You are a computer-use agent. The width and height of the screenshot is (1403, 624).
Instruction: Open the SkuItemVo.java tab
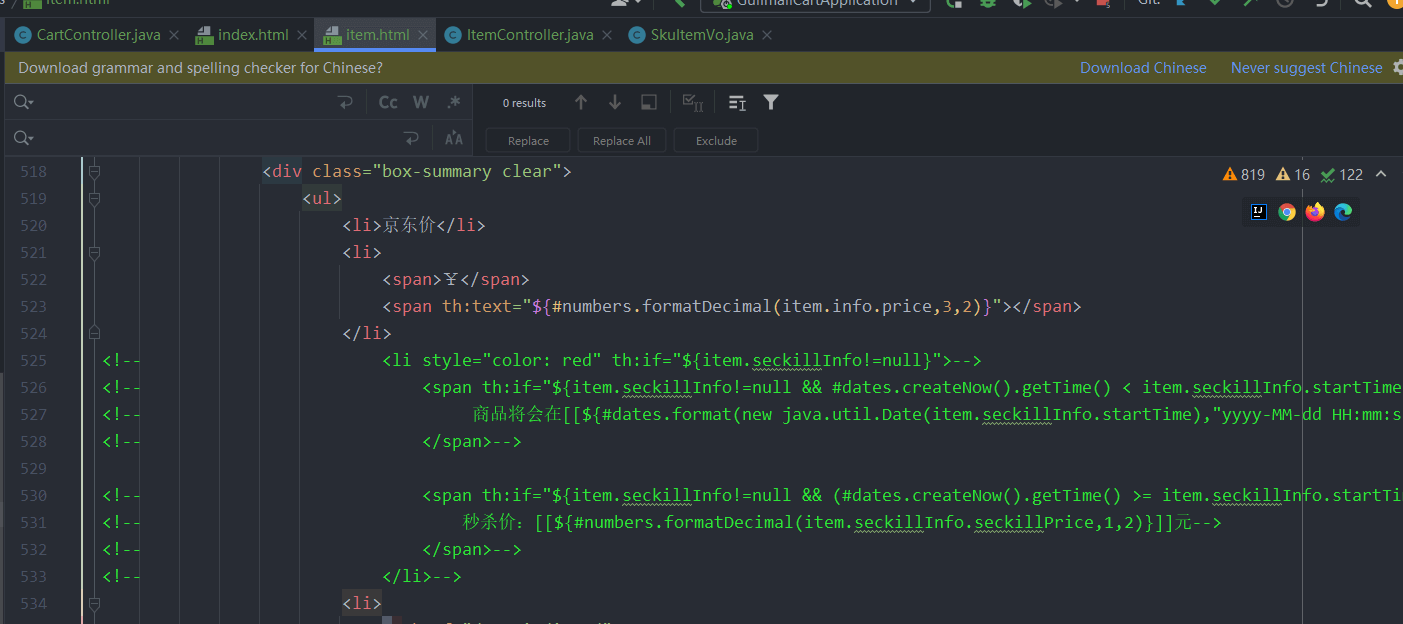pos(701,35)
